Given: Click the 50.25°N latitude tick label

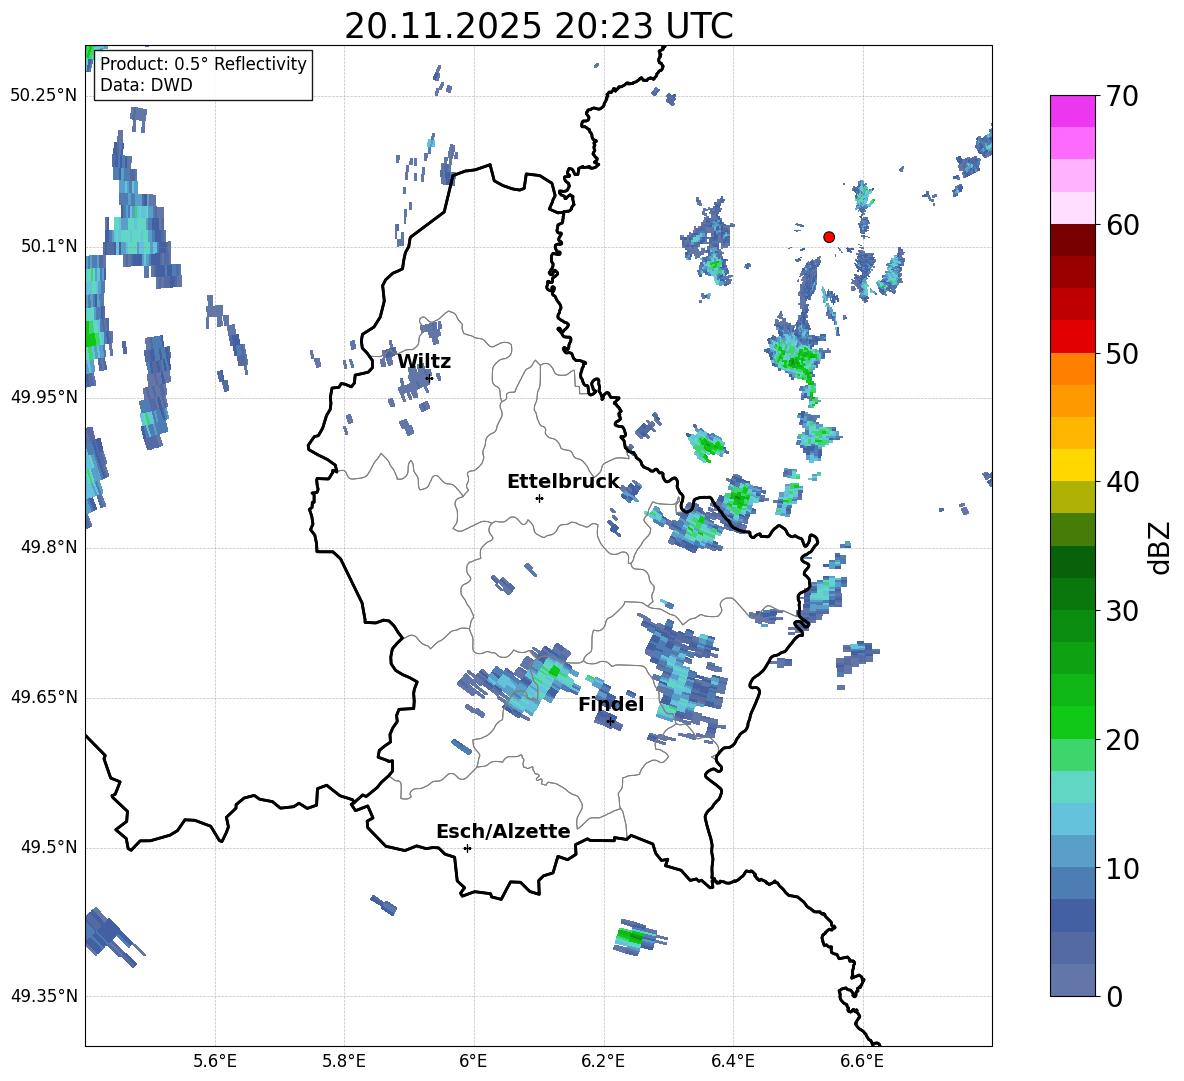Looking at the screenshot, I should pyautogui.click(x=43, y=96).
